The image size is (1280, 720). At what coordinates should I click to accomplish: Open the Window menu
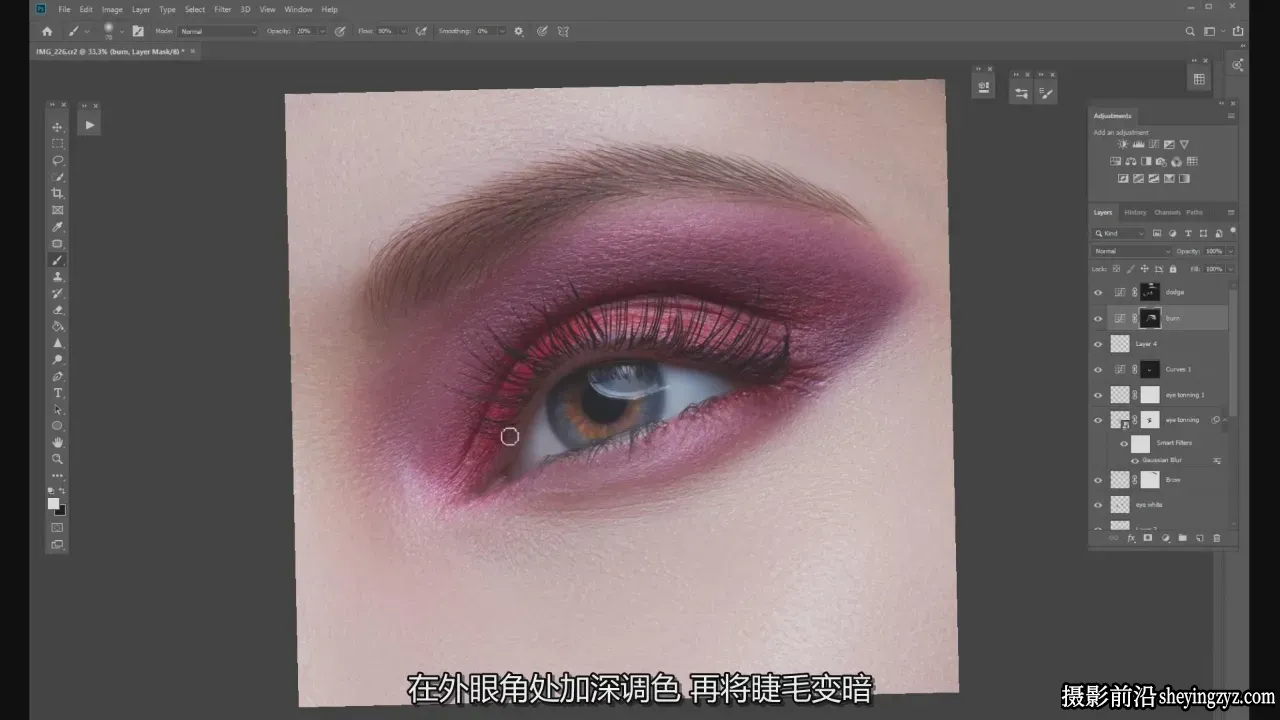coord(298,9)
